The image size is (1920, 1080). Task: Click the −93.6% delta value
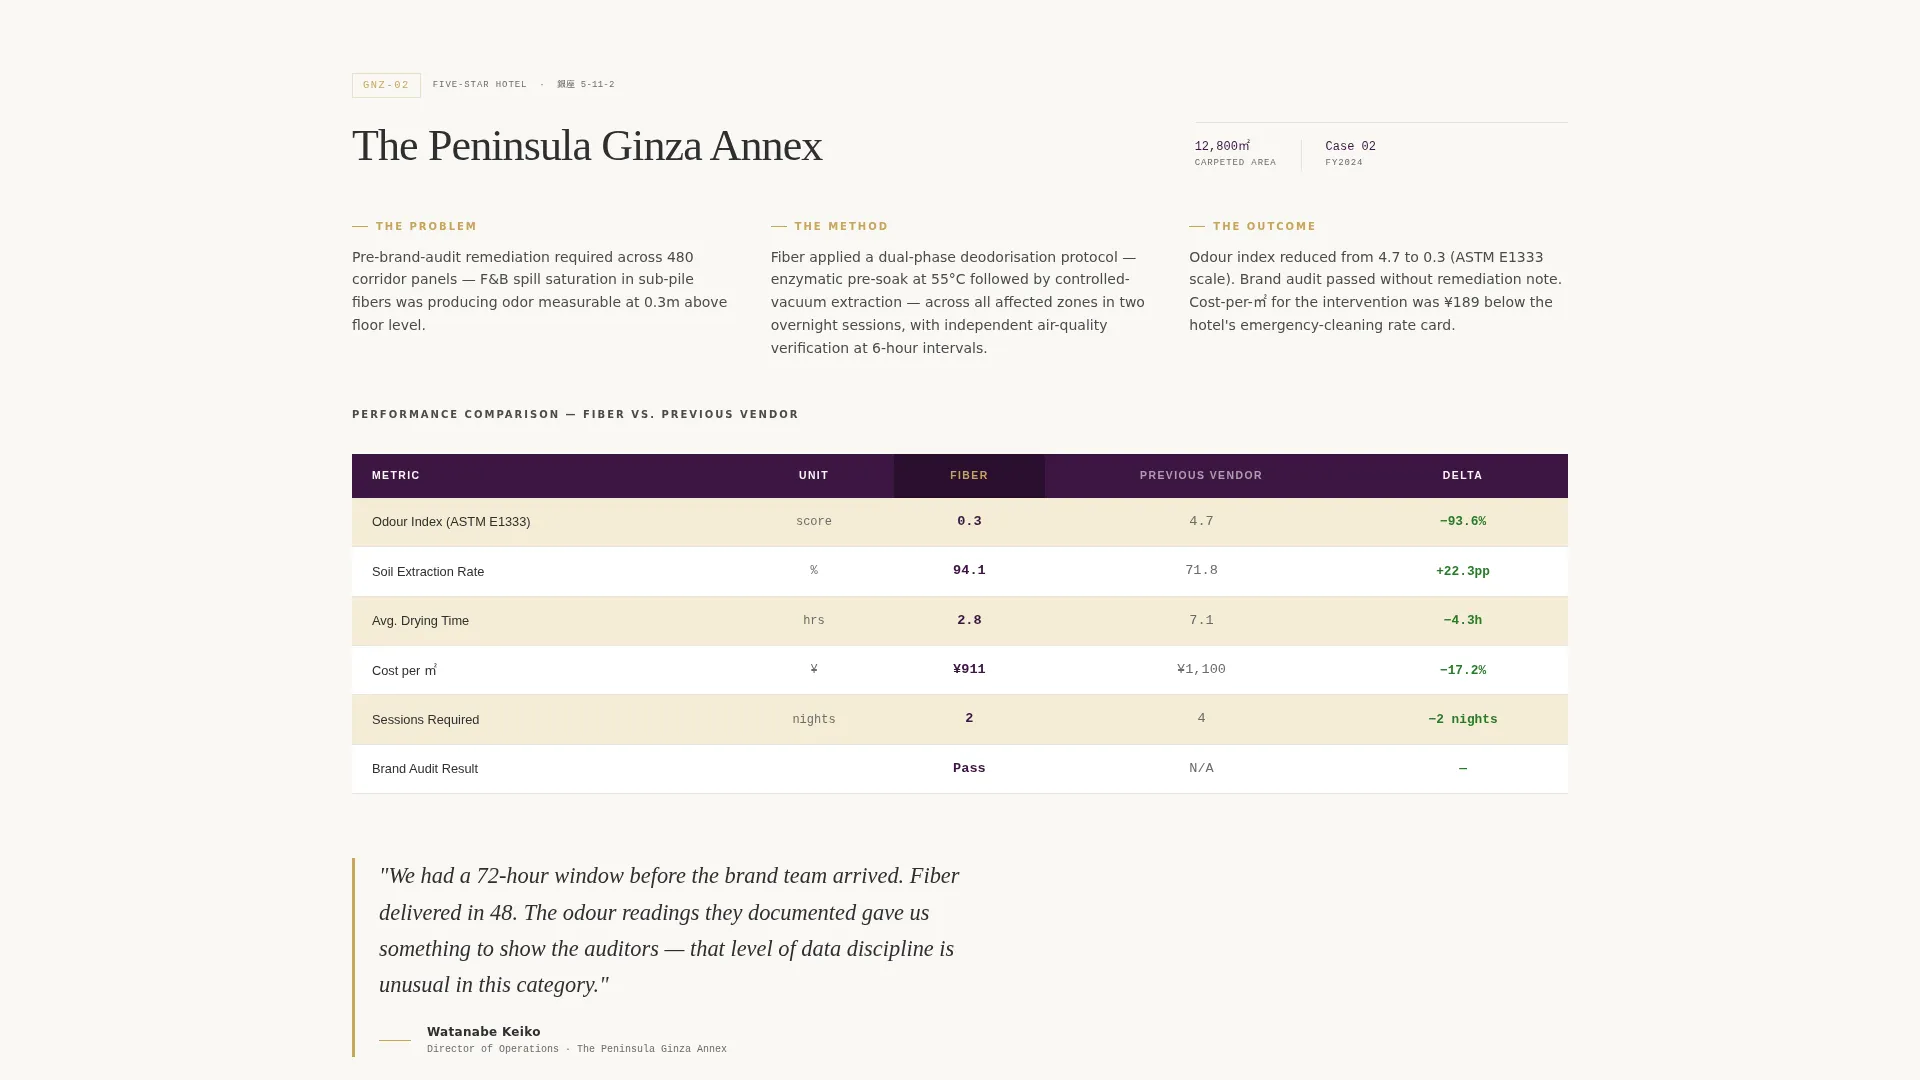pyautogui.click(x=1462, y=522)
